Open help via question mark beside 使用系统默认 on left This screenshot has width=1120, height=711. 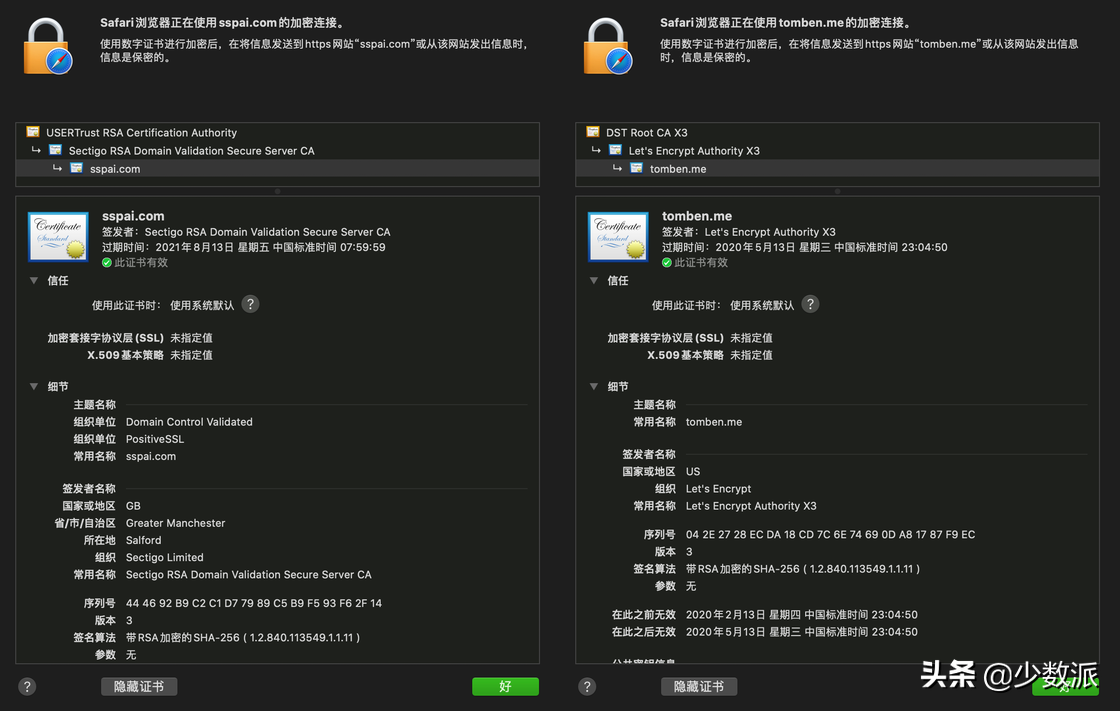(250, 304)
